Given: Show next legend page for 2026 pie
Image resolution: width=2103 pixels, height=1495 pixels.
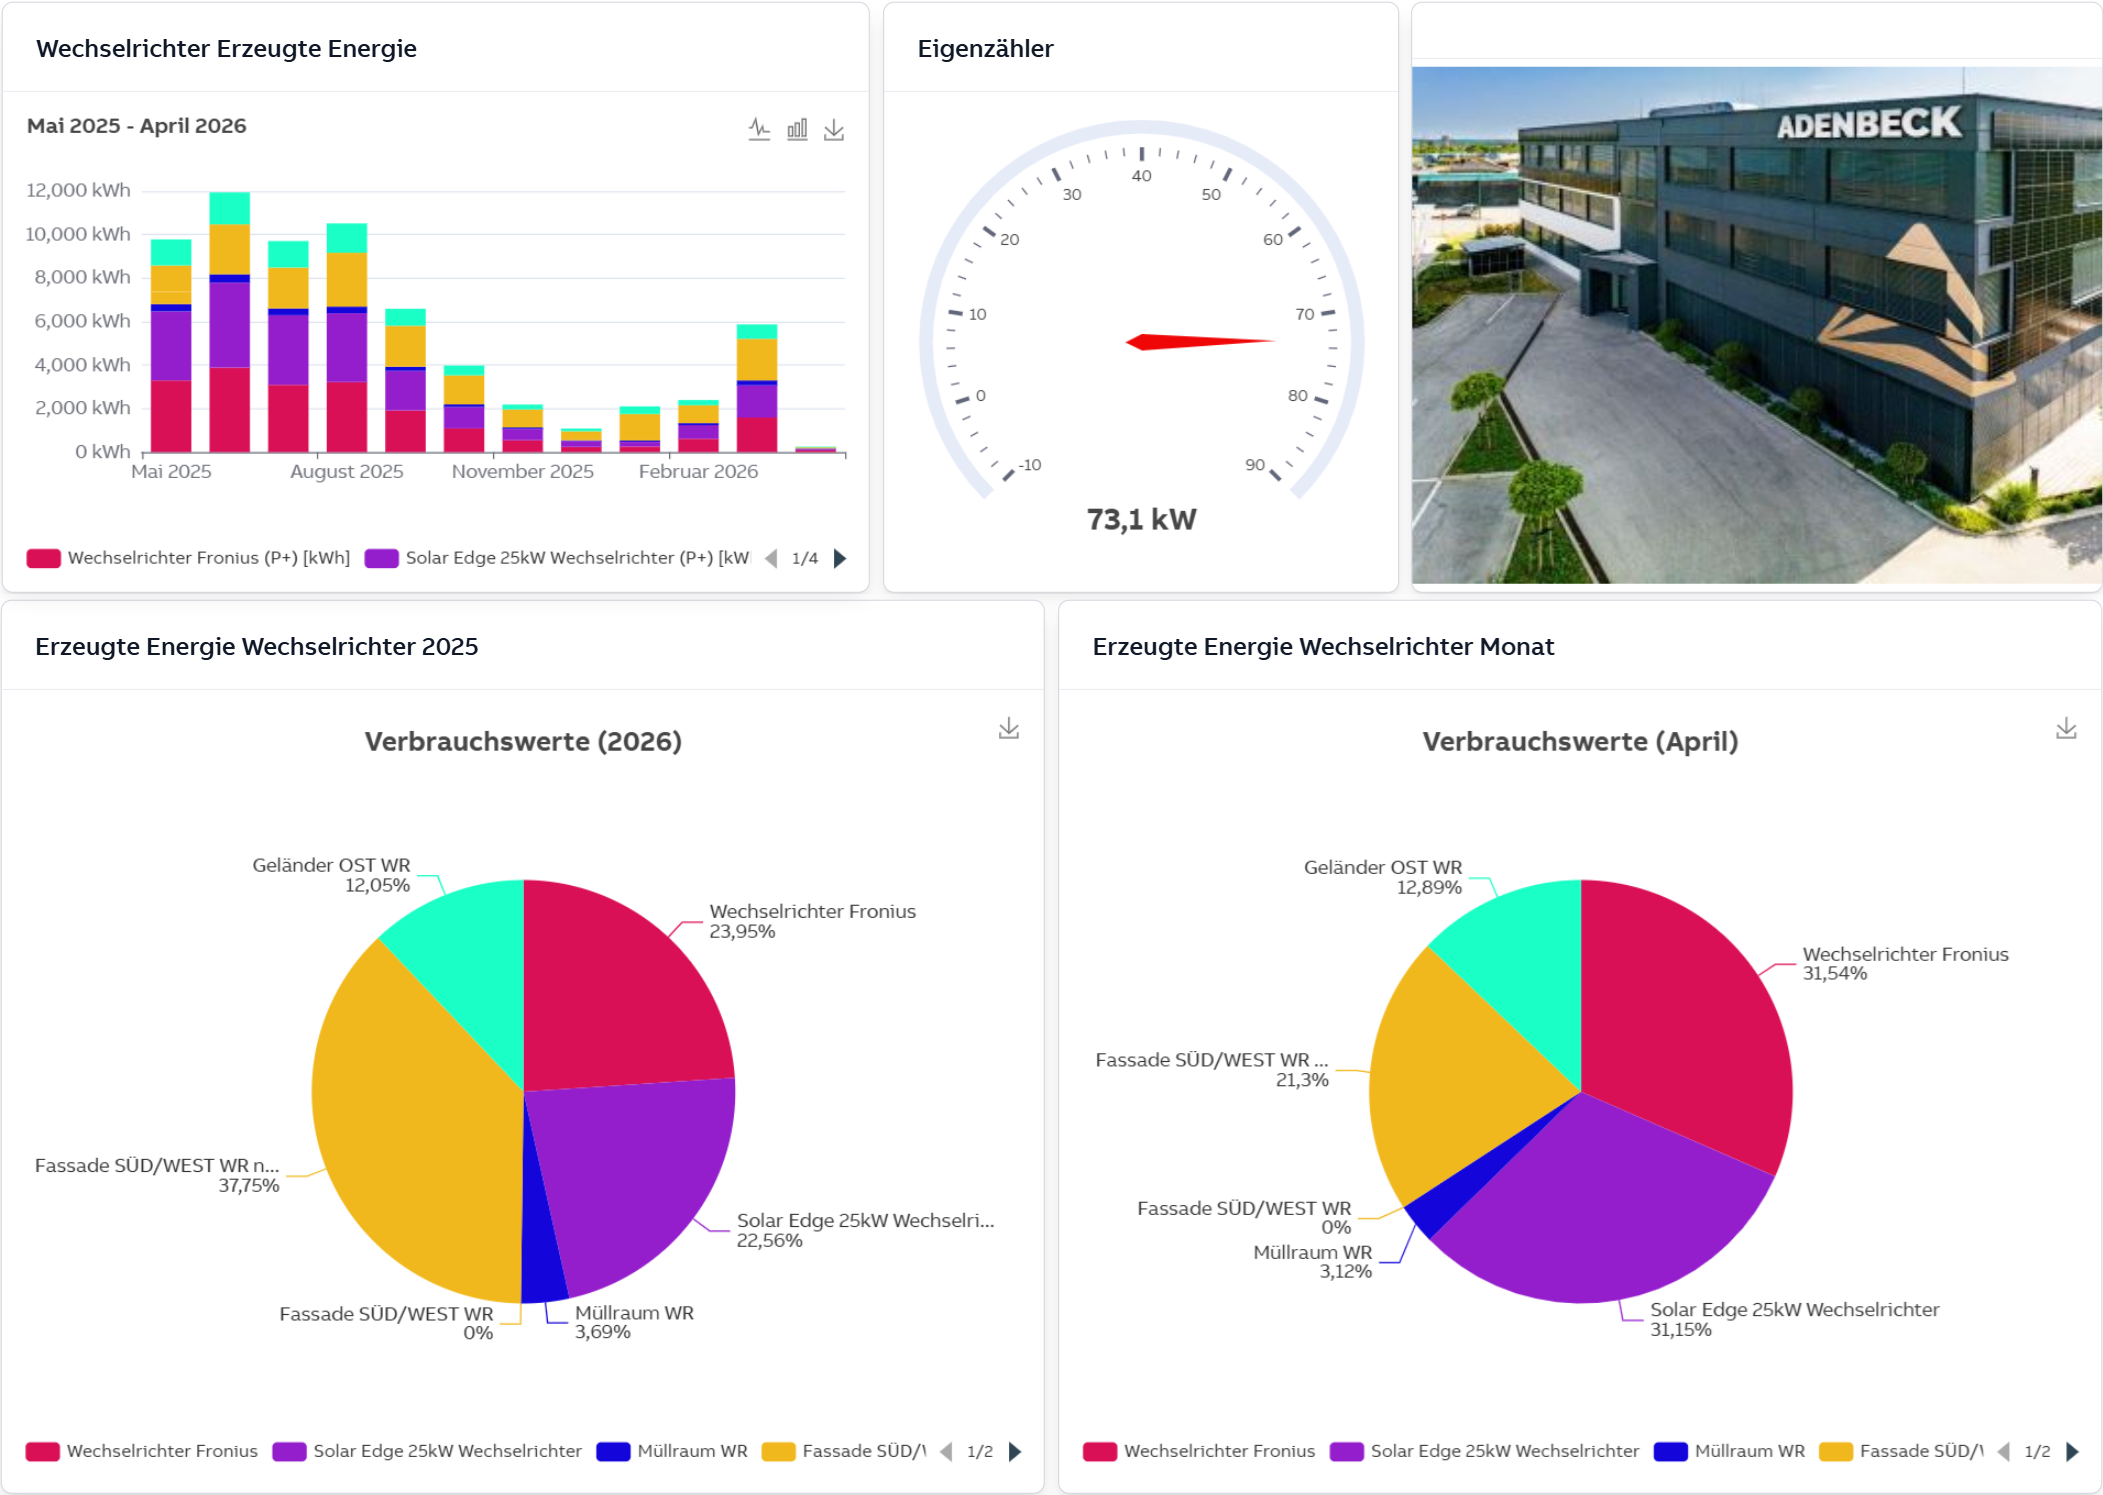Looking at the screenshot, I should coord(1015,1451).
